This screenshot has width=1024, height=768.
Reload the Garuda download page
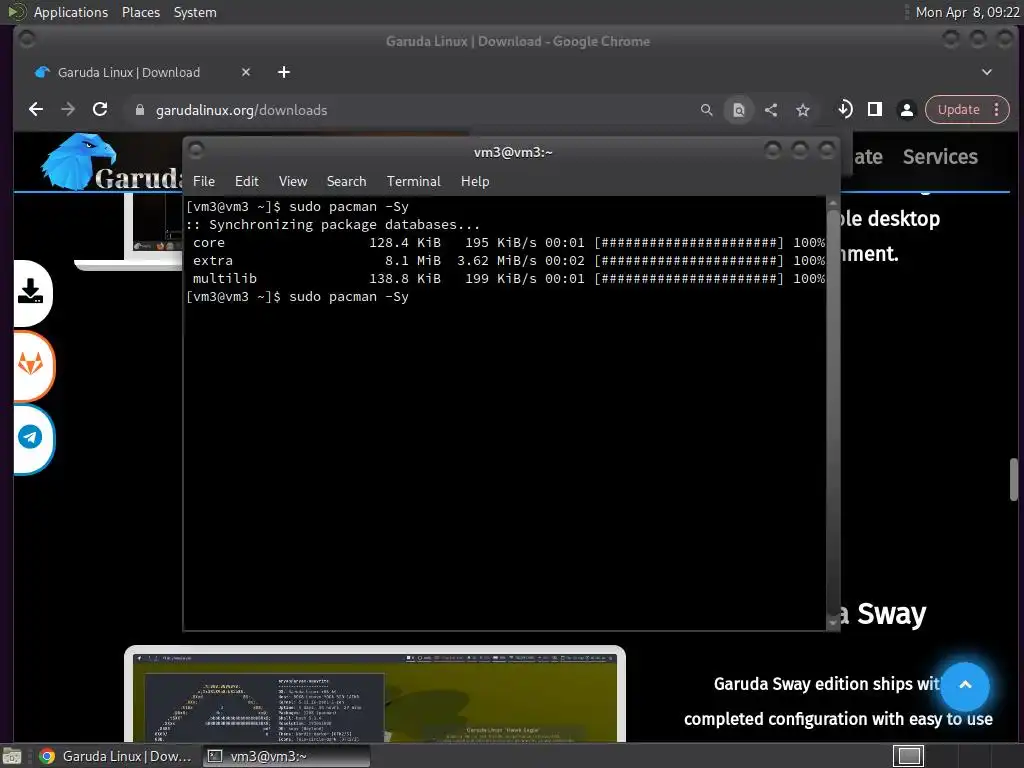(100, 110)
